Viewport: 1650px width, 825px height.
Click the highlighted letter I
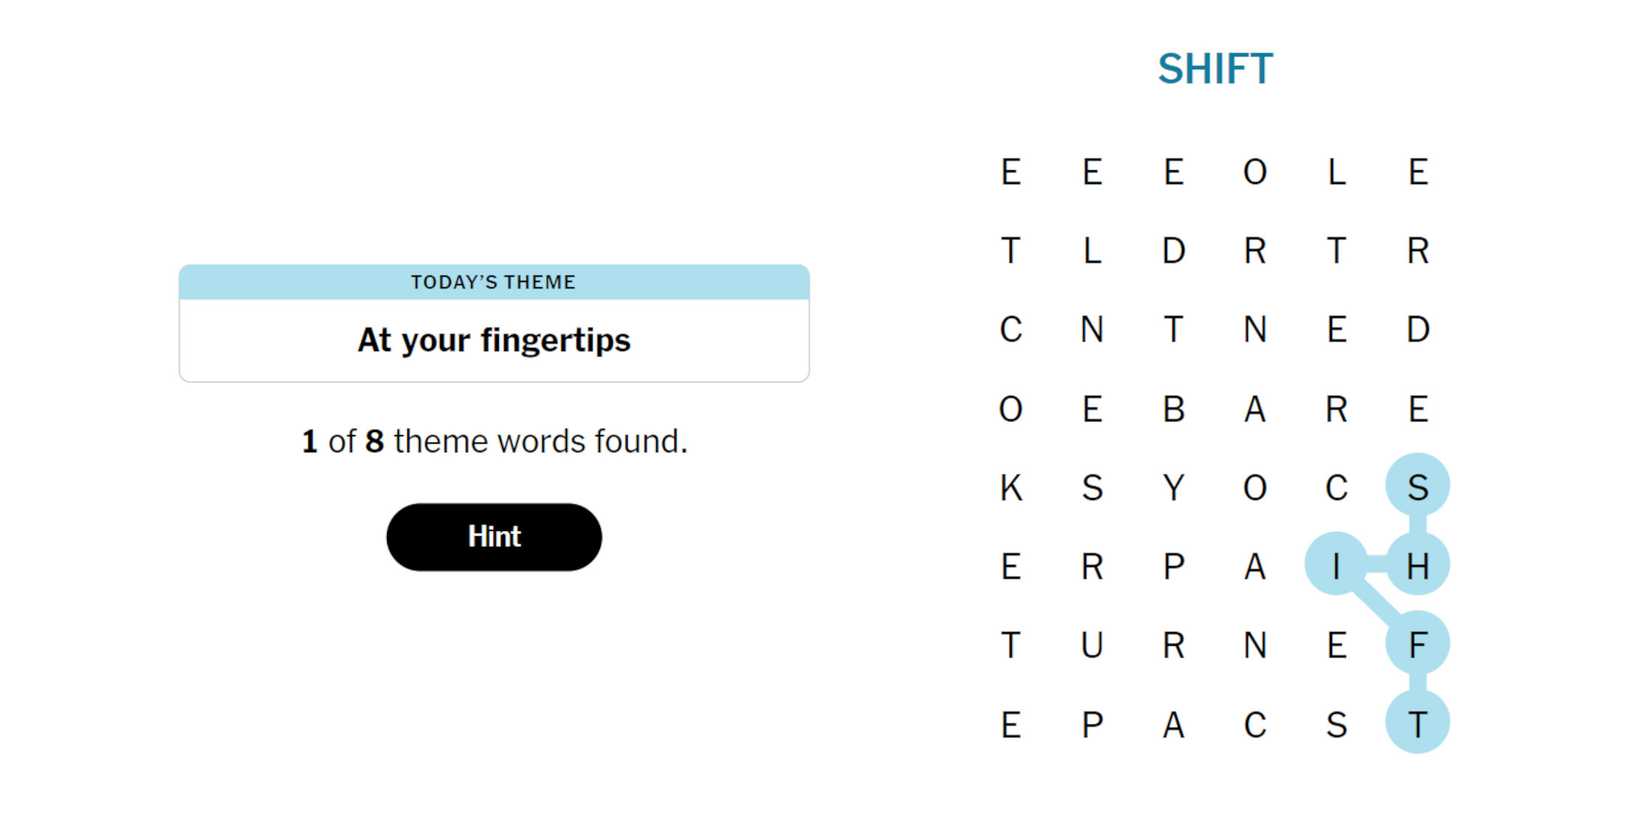click(1336, 567)
